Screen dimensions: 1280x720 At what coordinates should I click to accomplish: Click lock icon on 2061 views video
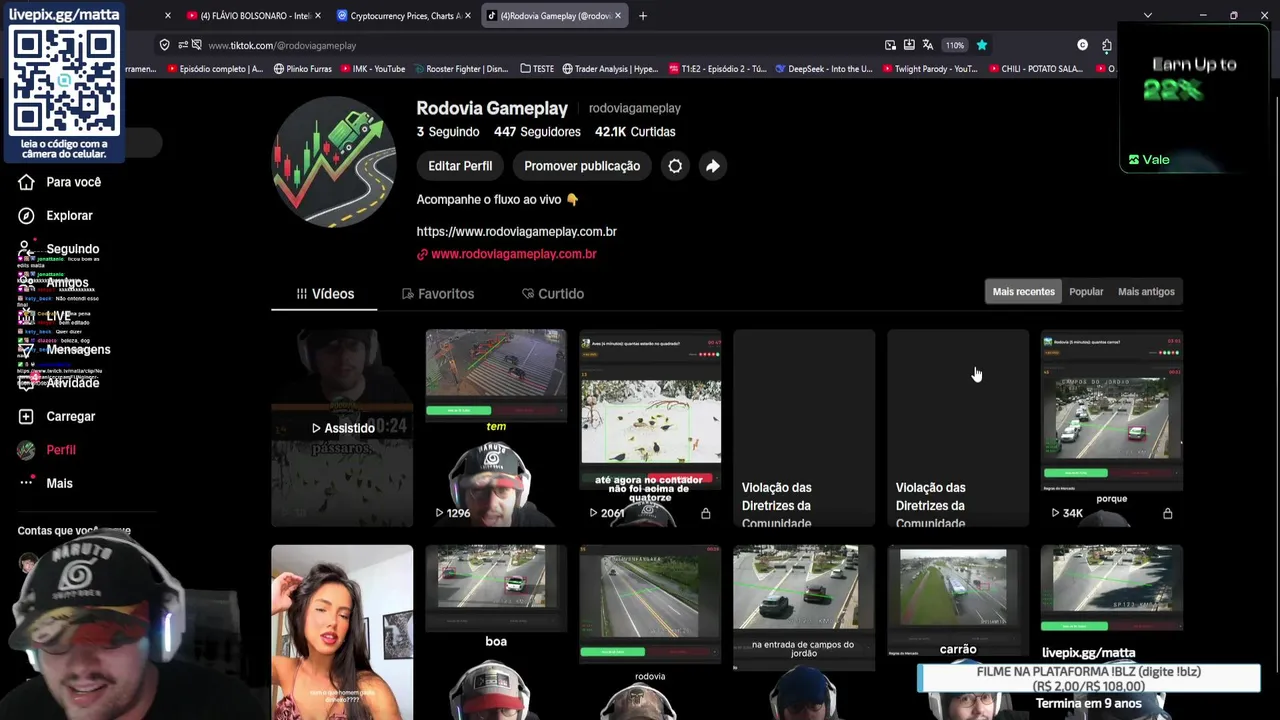pyautogui.click(x=705, y=513)
